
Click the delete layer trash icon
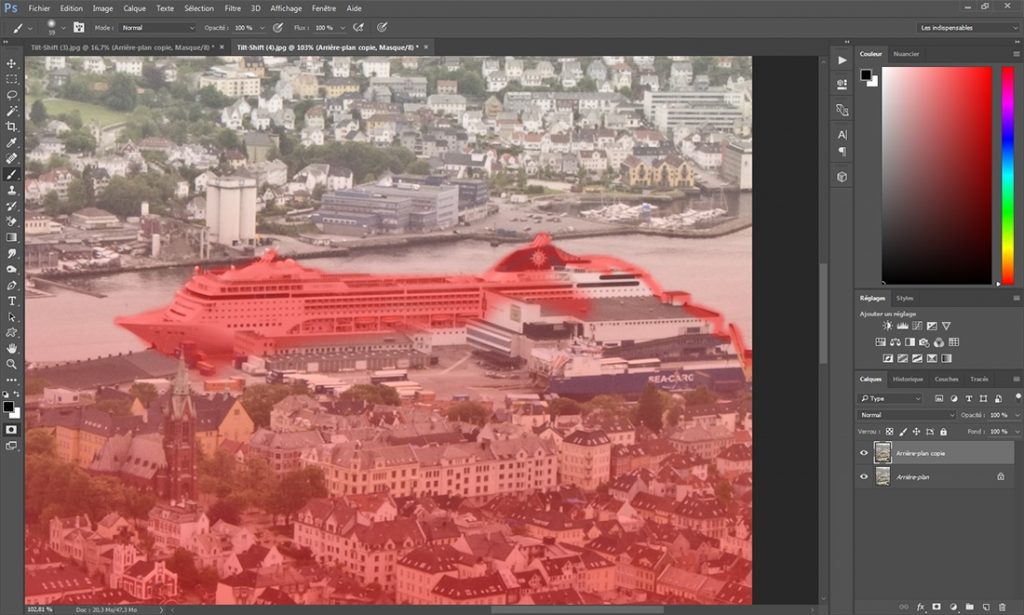(1003, 607)
